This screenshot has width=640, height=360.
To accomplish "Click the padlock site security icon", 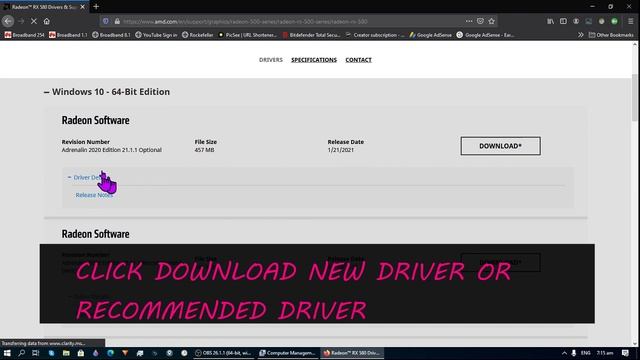I will pyautogui.click(x=117, y=21).
